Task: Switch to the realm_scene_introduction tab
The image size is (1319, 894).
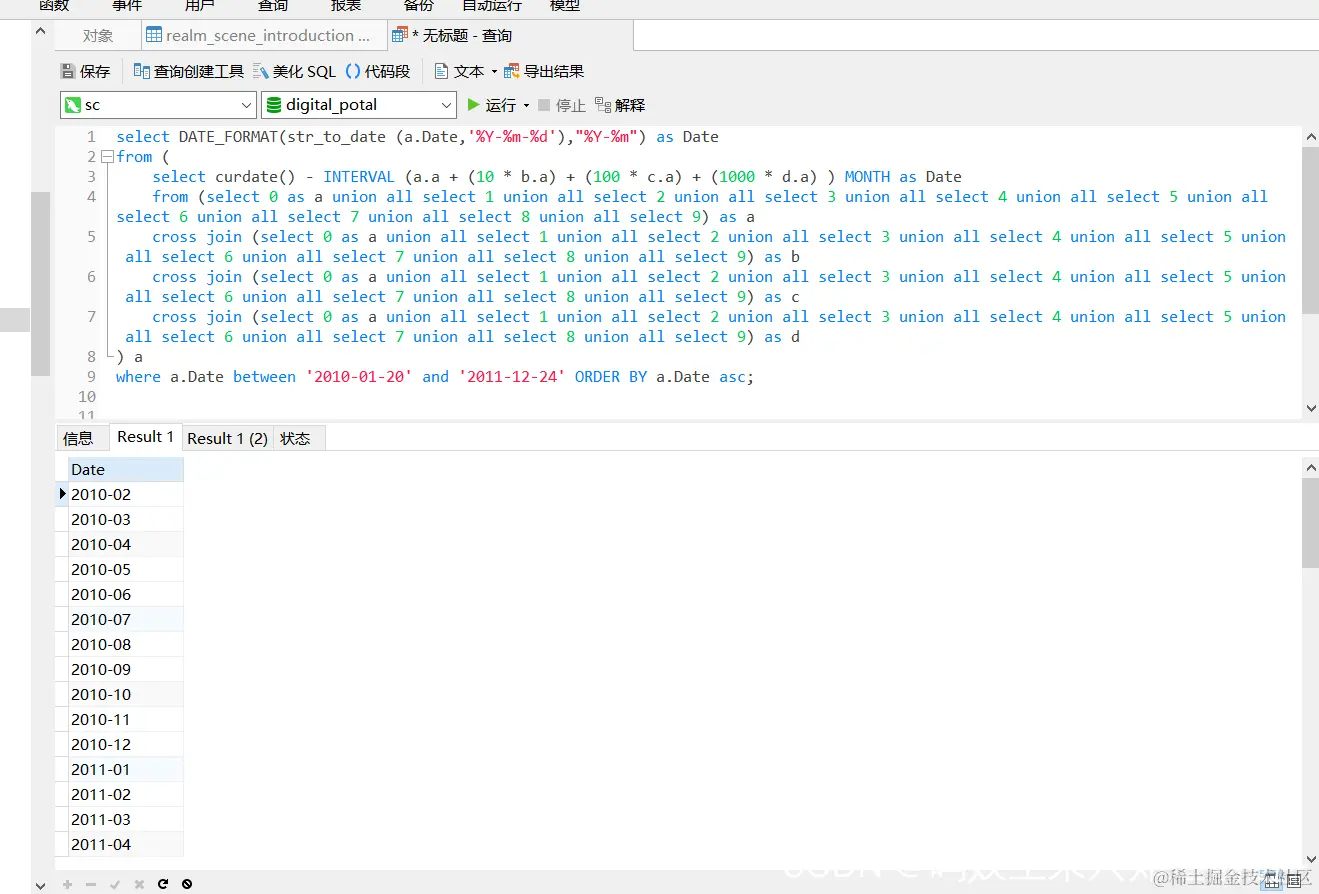Action: pyautogui.click(x=264, y=36)
